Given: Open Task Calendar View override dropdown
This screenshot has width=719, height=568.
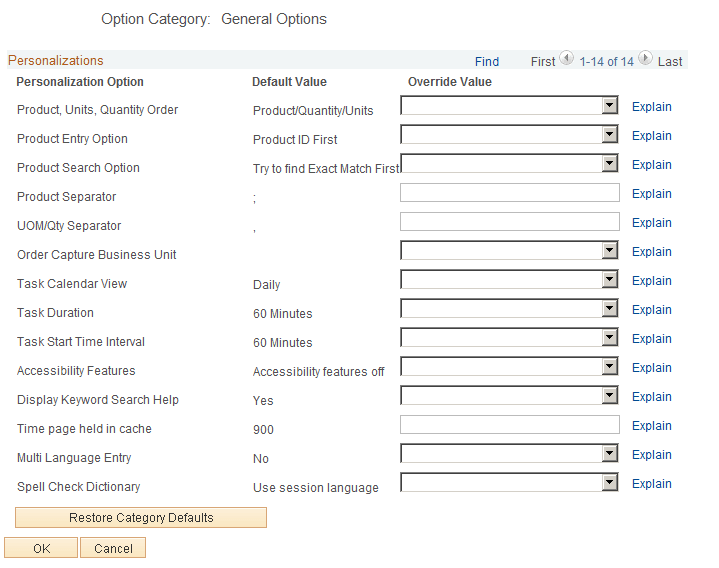Looking at the screenshot, I should (x=509, y=279).
